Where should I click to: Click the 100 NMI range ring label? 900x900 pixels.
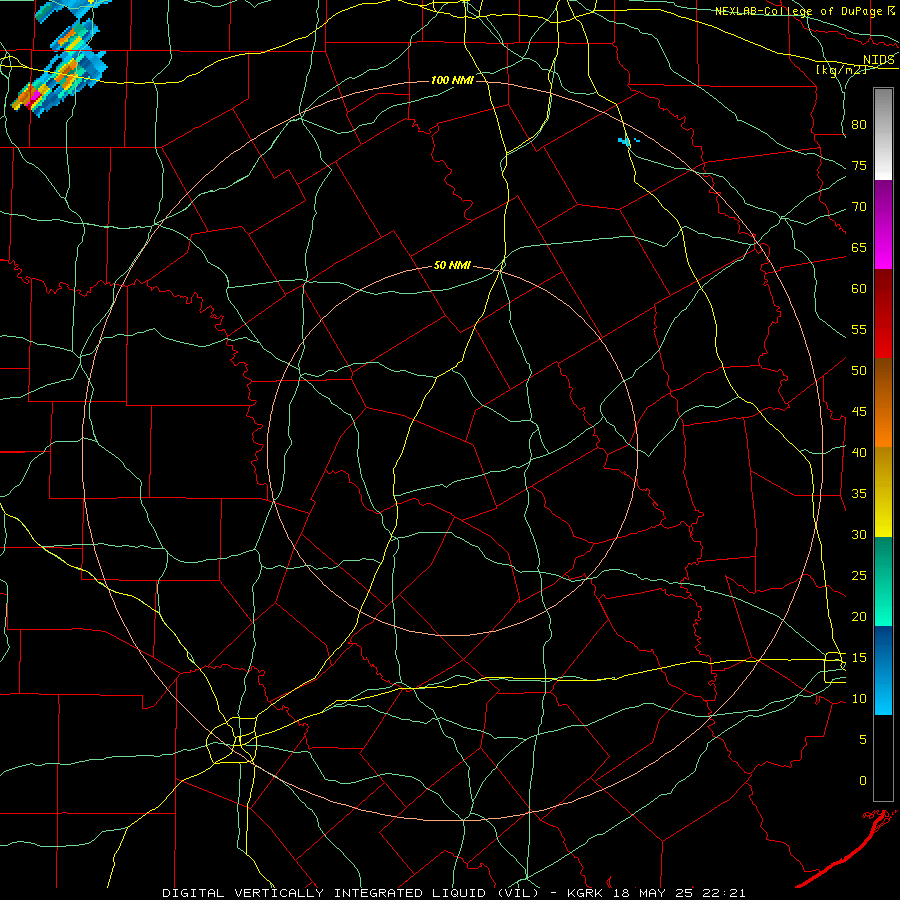452,80
